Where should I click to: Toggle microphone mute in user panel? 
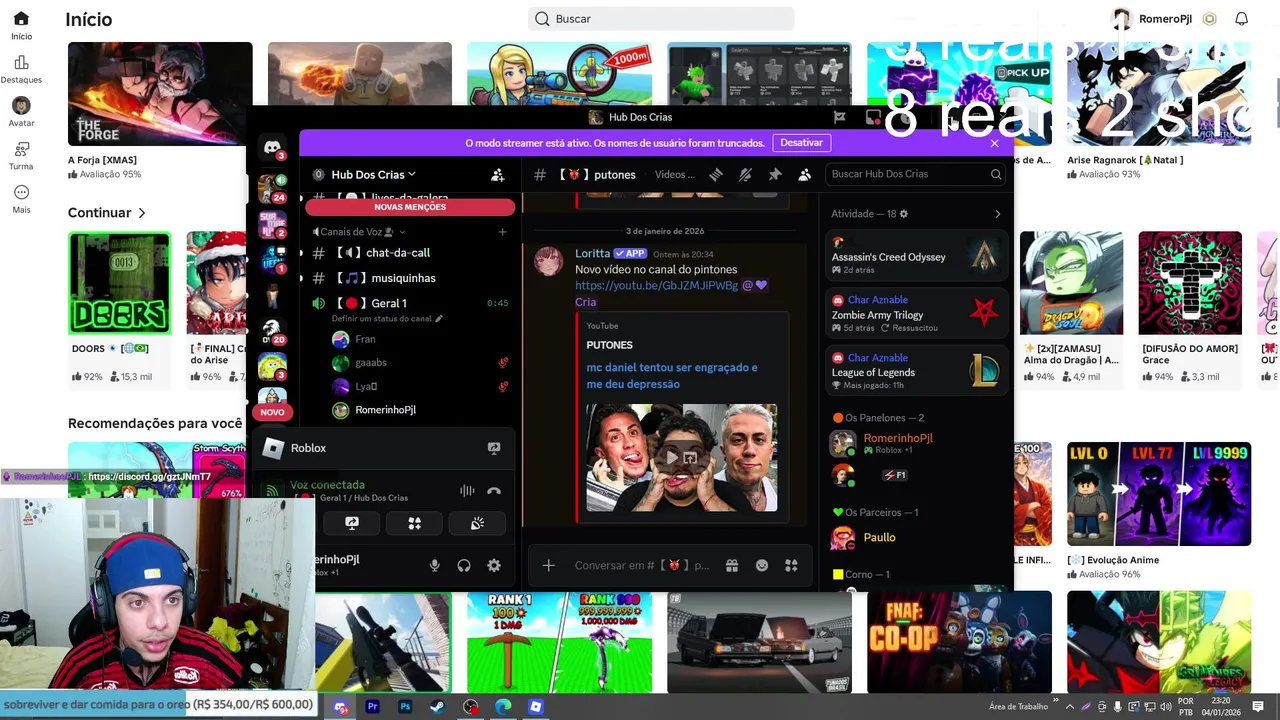pyautogui.click(x=434, y=565)
